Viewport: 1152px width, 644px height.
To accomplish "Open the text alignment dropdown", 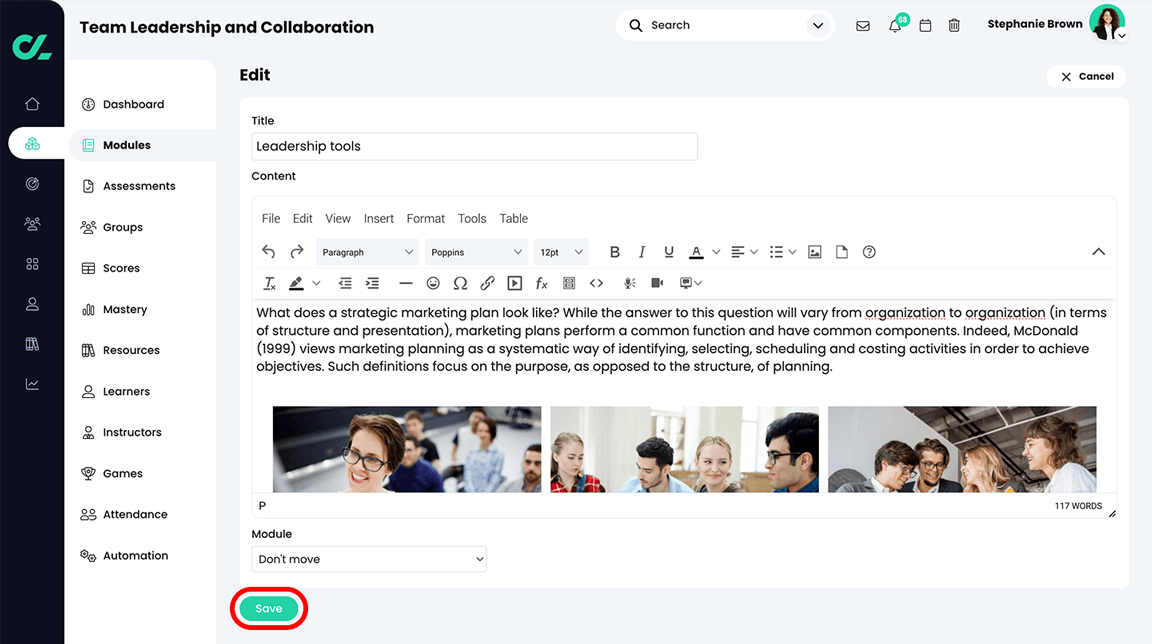I will pyautogui.click(x=744, y=252).
